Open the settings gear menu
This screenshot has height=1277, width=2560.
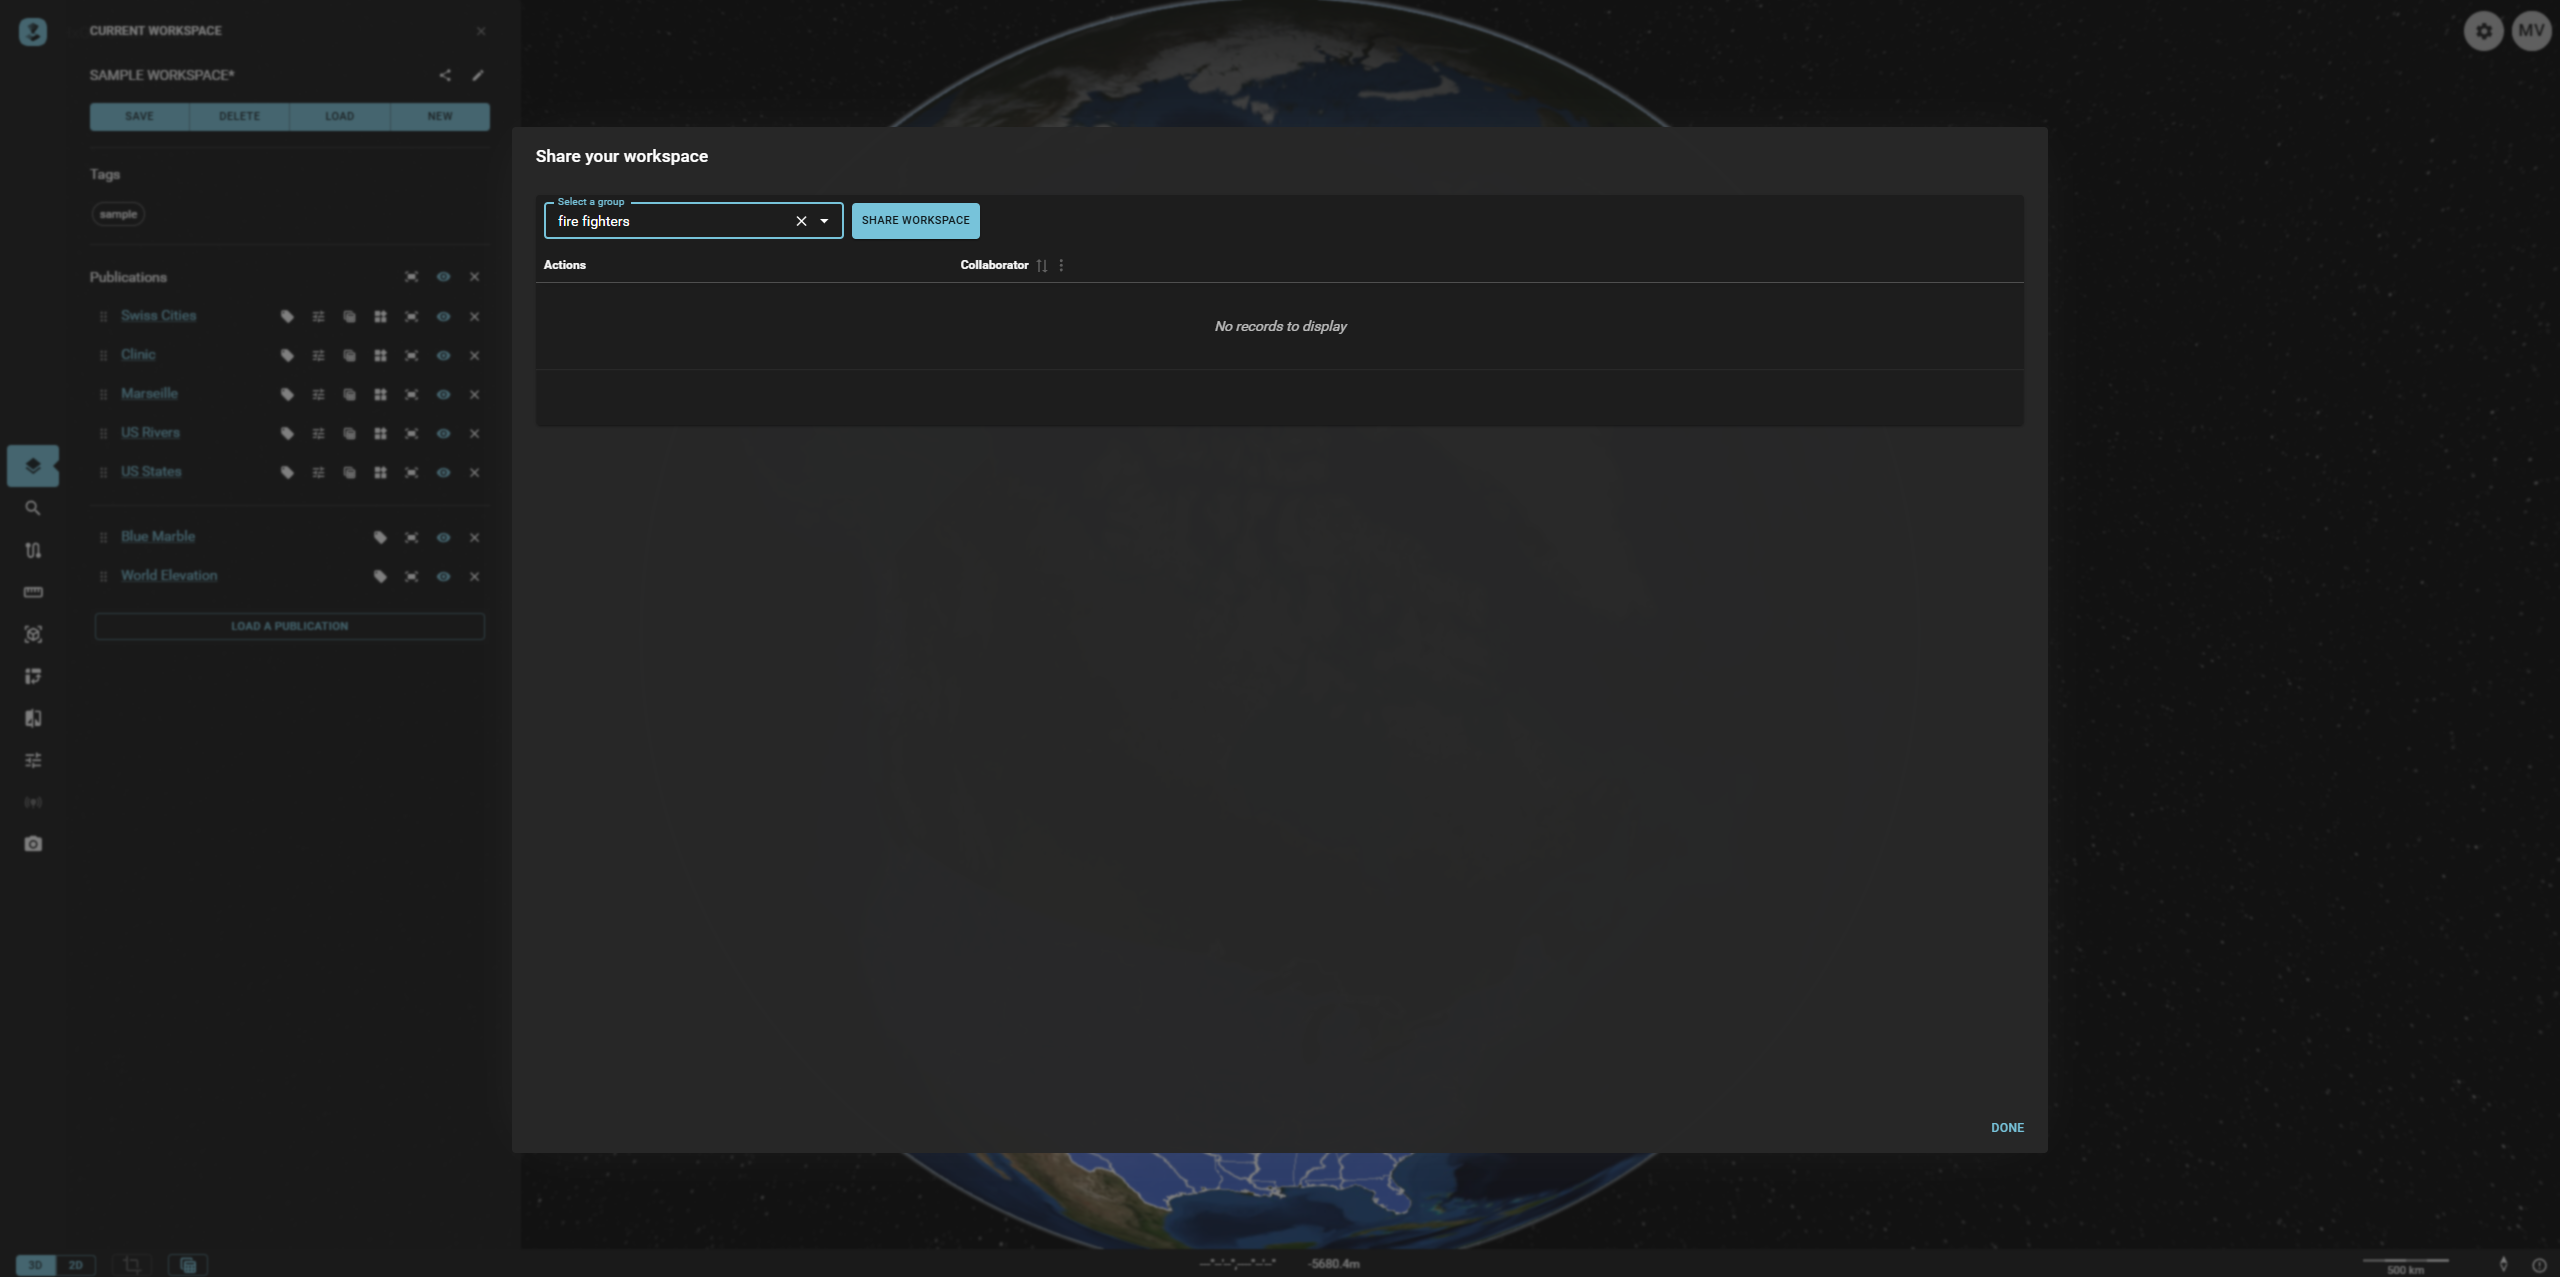tap(2483, 30)
